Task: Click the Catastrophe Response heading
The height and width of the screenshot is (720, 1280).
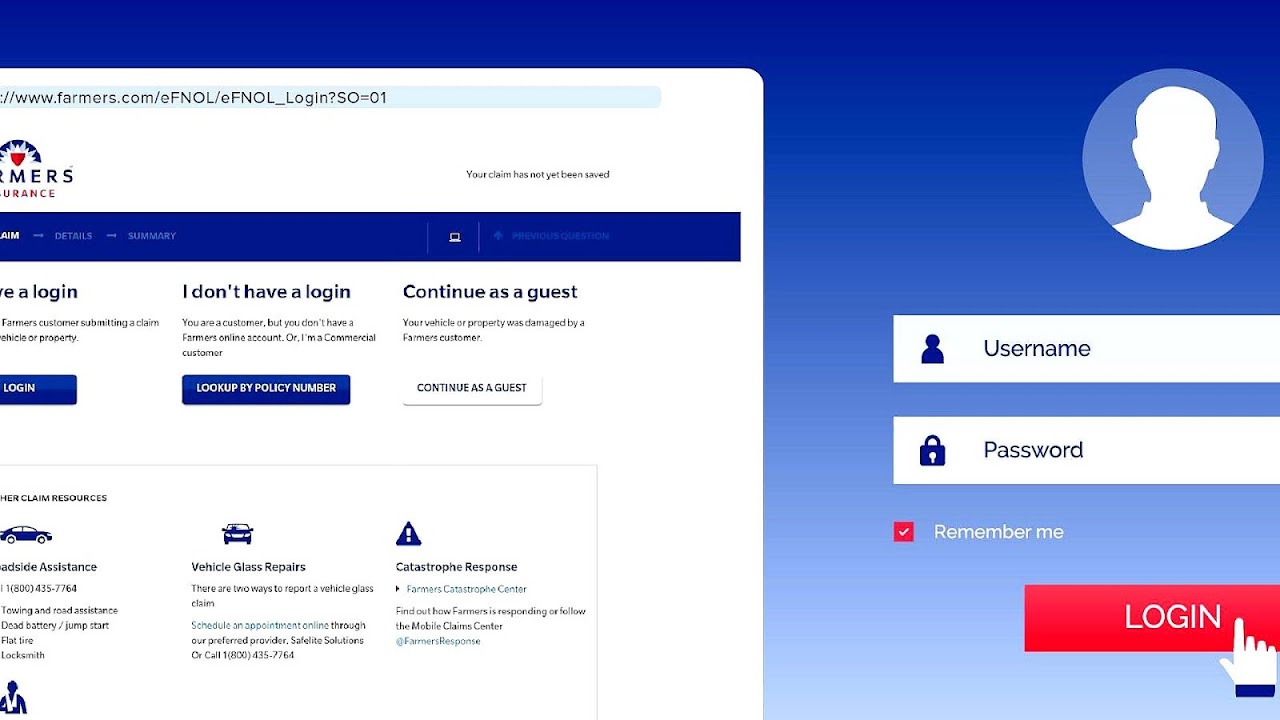Action: coord(456,567)
